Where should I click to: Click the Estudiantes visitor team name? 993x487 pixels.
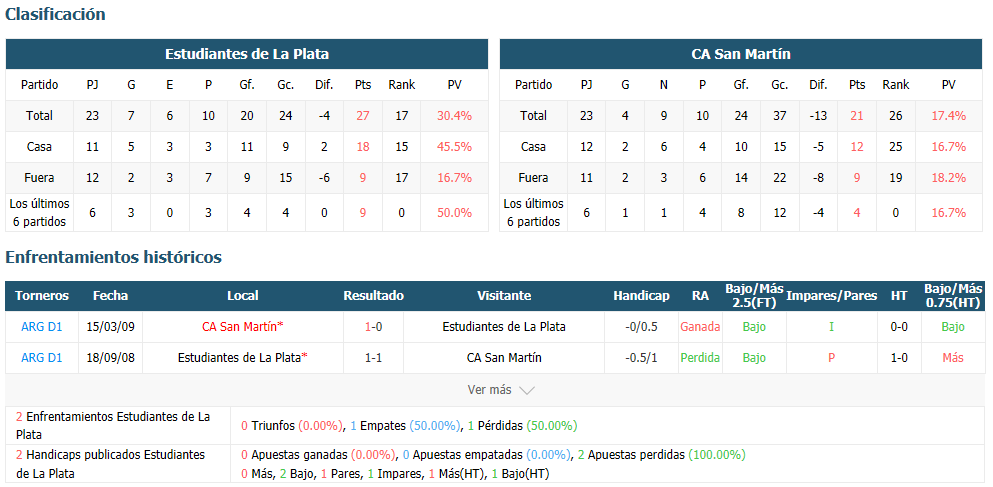click(504, 327)
